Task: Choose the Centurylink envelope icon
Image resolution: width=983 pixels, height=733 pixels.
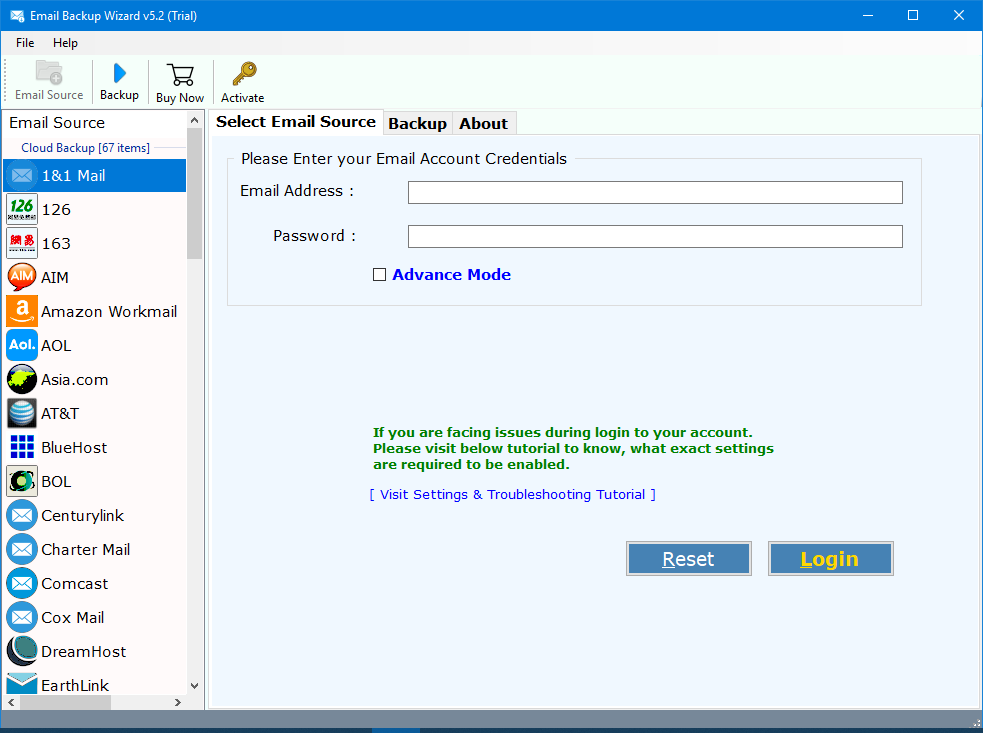Action: [22, 515]
